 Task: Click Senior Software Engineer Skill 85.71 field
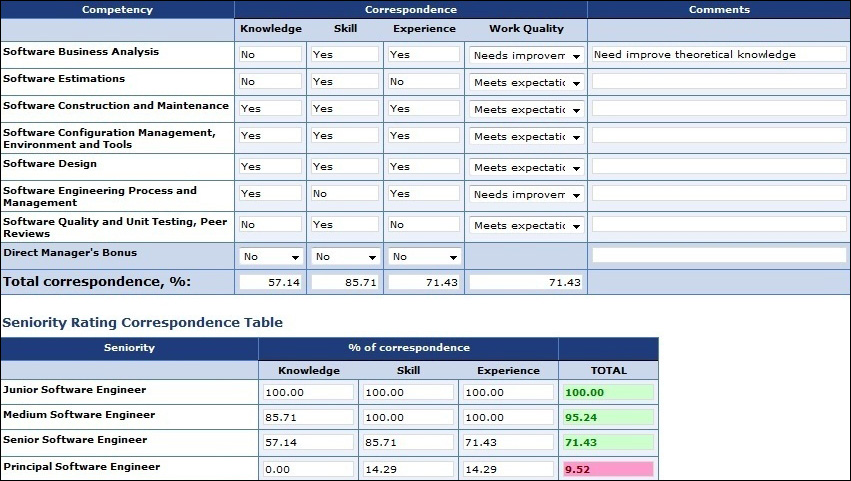coord(408,442)
